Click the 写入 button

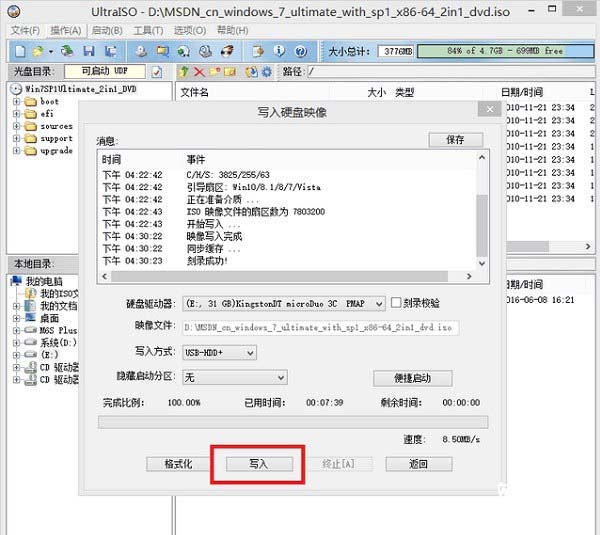(259, 464)
